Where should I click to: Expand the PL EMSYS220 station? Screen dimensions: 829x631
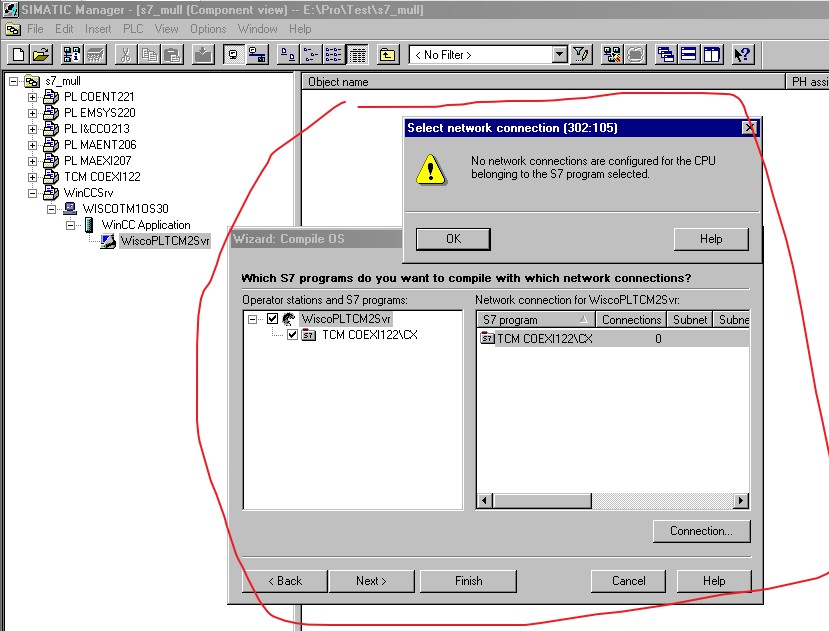pos(33,113)
